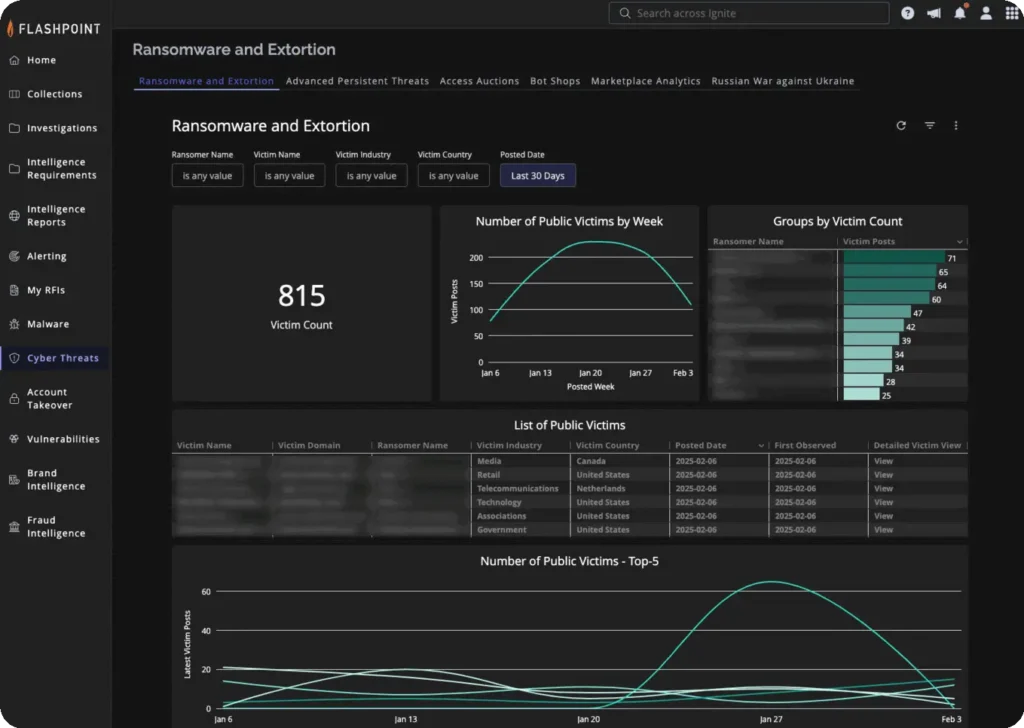Click the Vulnerabilities biohazard icon
Viewport: 1024px width, 728px height.
pyautogui.click(x=14, y=439)
